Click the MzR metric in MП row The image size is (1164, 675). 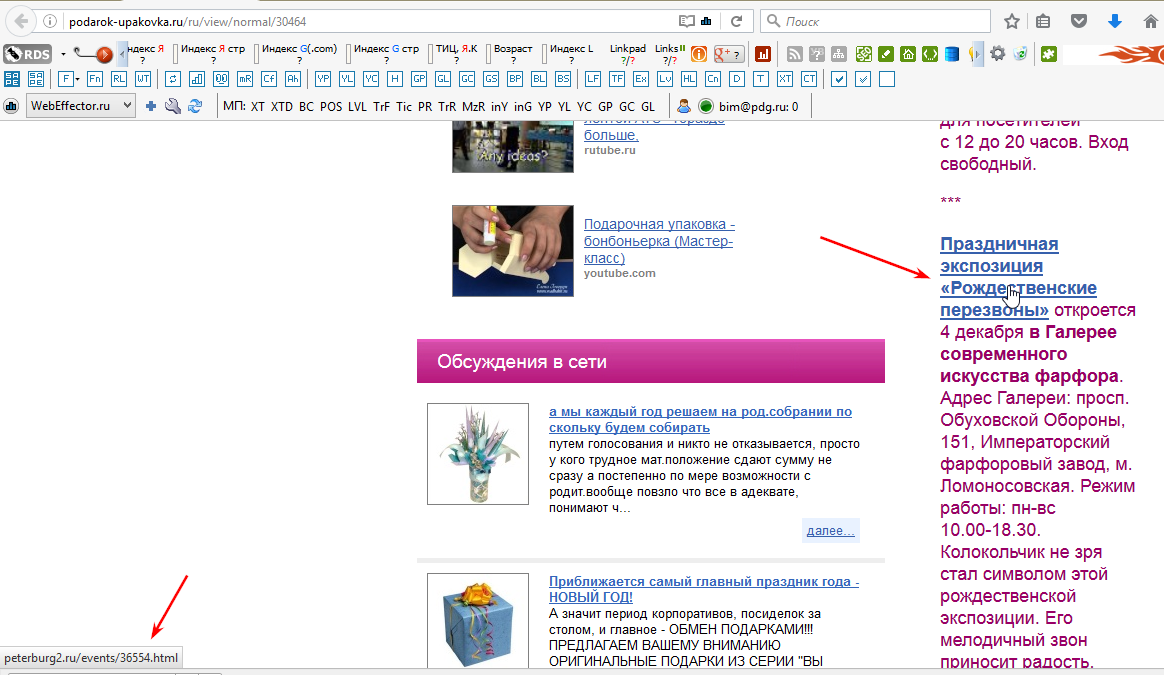pos(473,107)
